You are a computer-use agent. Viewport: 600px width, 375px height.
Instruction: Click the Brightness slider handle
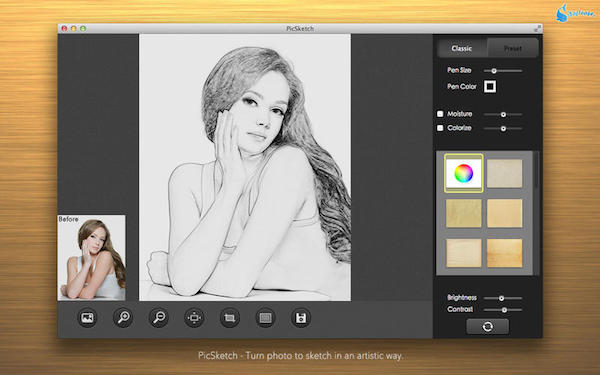pos(501,298)
